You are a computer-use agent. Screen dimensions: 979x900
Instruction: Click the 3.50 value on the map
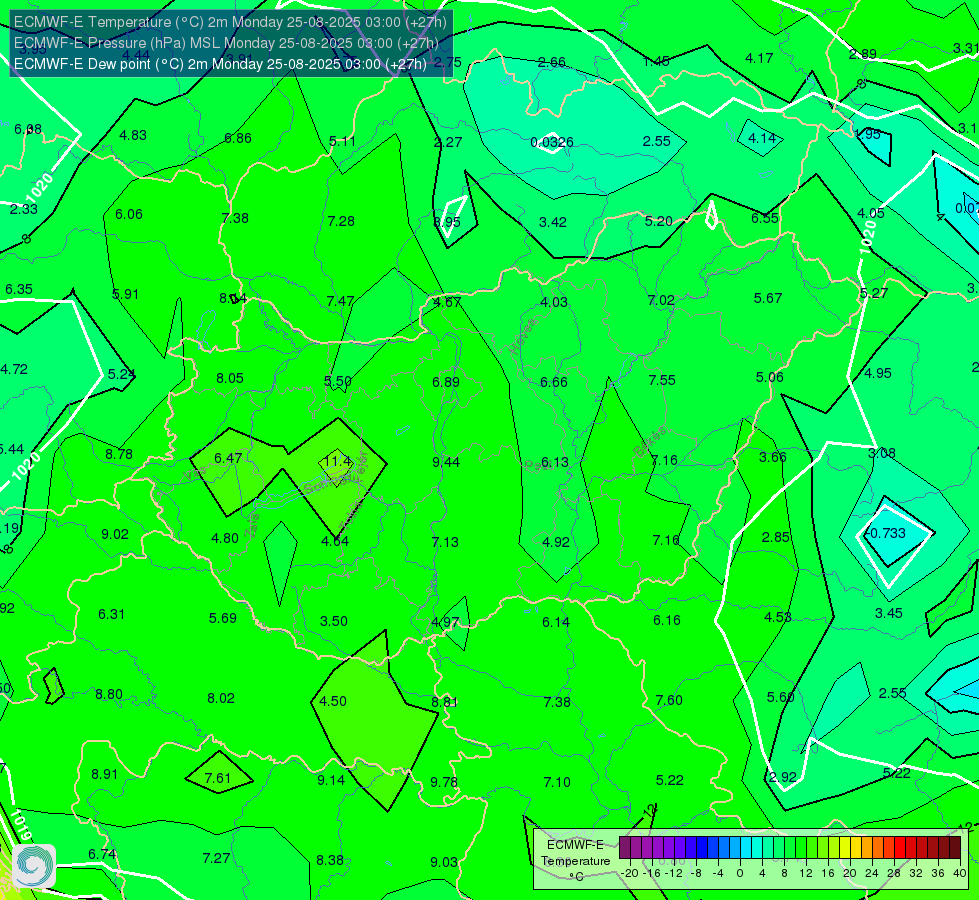333,621
